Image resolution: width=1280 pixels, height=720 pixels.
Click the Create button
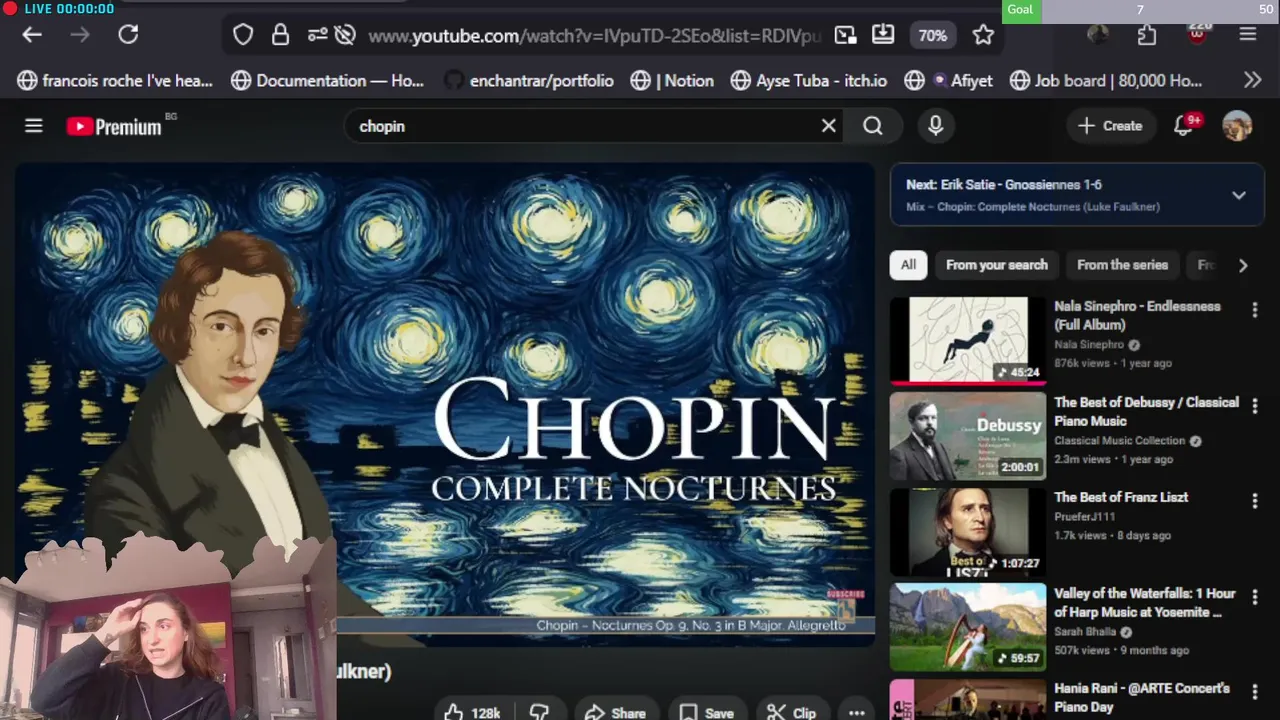[x=1110, y=126]
